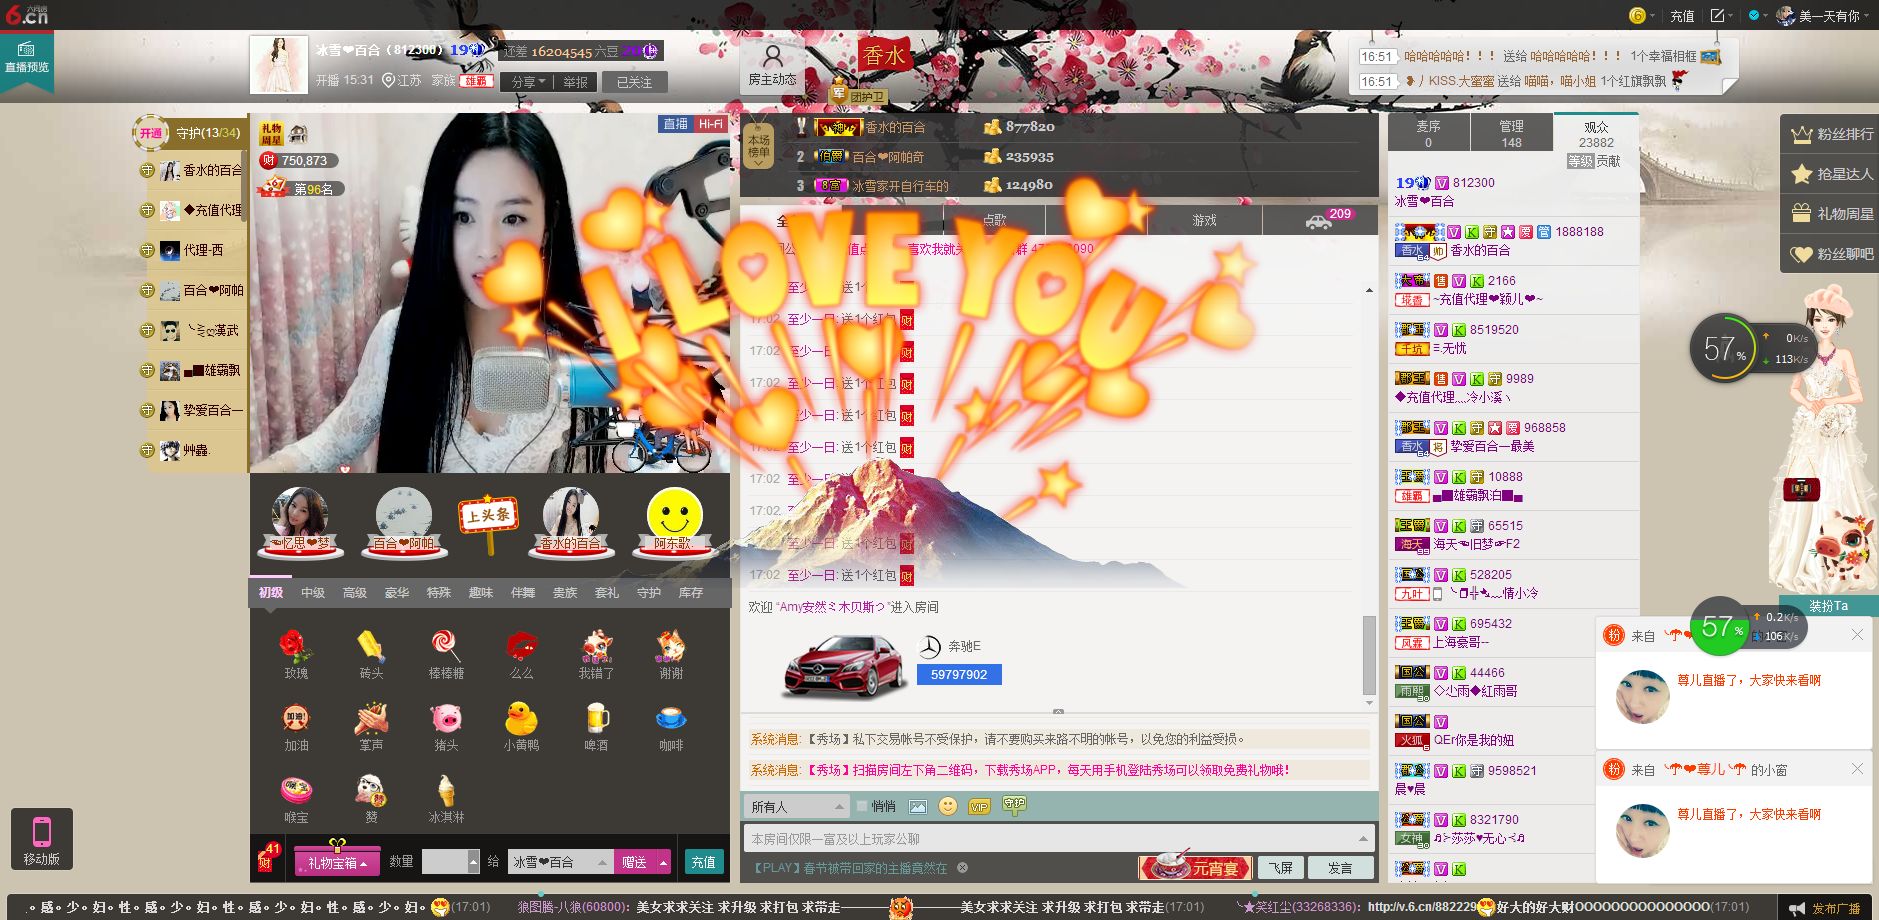Switch to 中级 gift tab
This screenshot has height=920, width=1879.
313,593
